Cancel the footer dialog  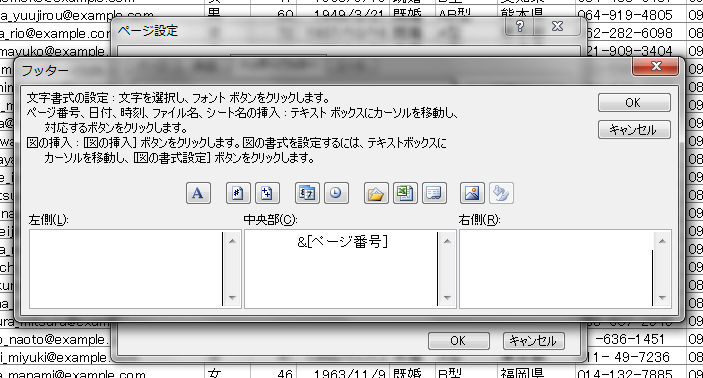tap(634, 130)
